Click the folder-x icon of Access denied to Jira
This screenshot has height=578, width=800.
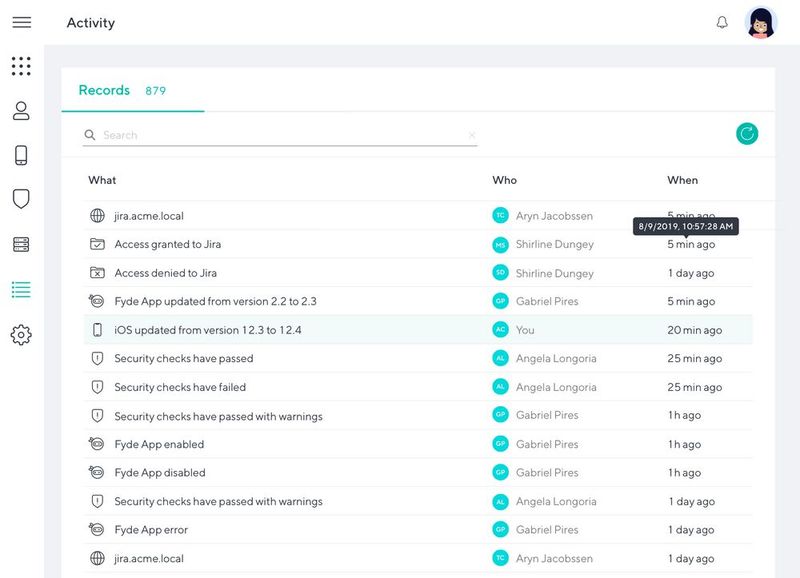(97, 272)
